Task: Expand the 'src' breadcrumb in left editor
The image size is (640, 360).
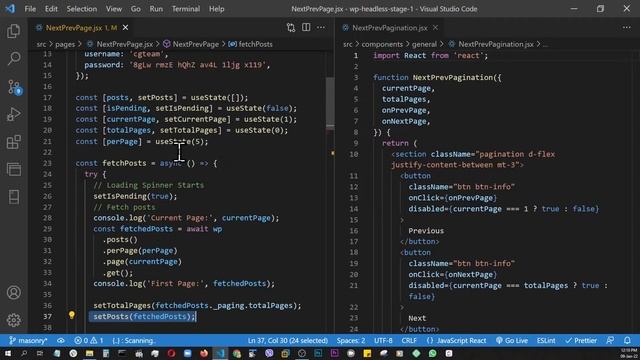Action: click(41, 44)
